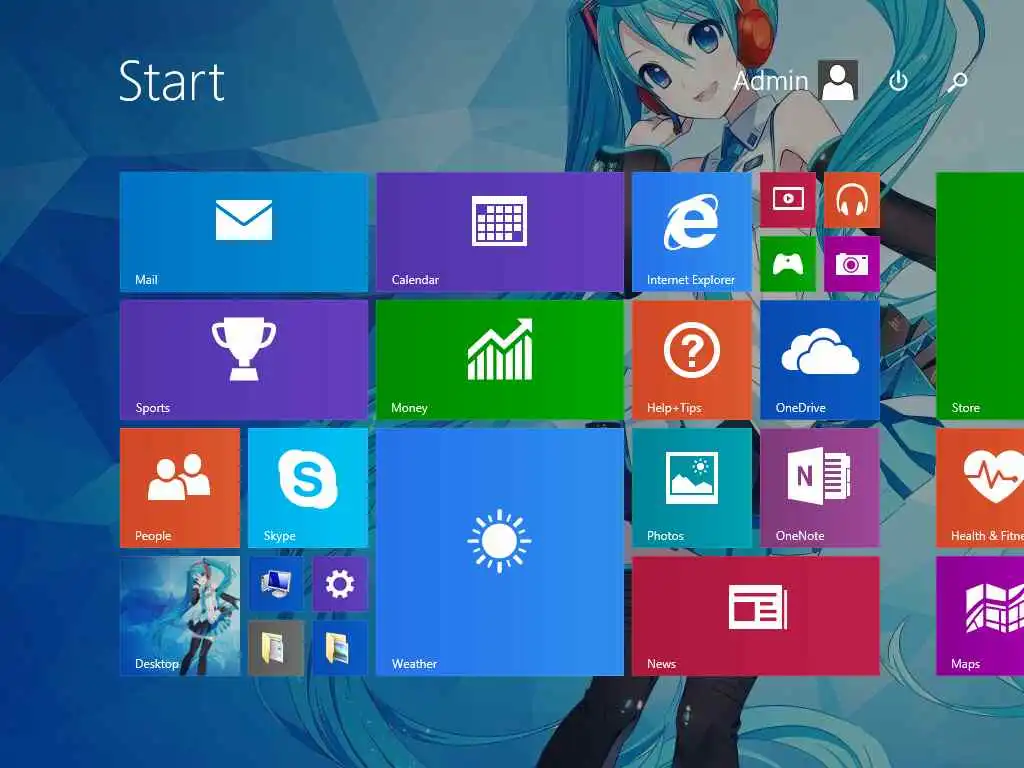Image resolution: width=1024 pixels, height=768 pixels.
Task: Launch Internet Explorer from its tile
Action: pyautogui.click(x=692, y=232)
